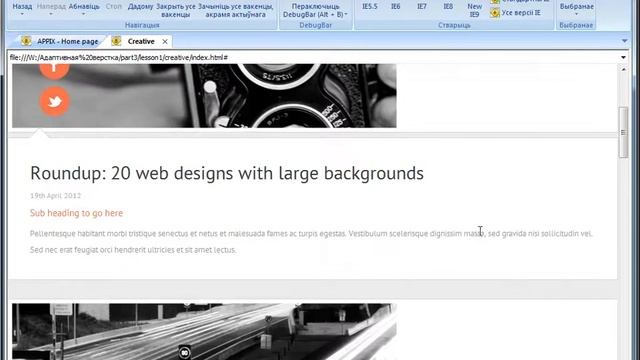Click the Pellentesque habitant paragraph text

coord(311,242)
